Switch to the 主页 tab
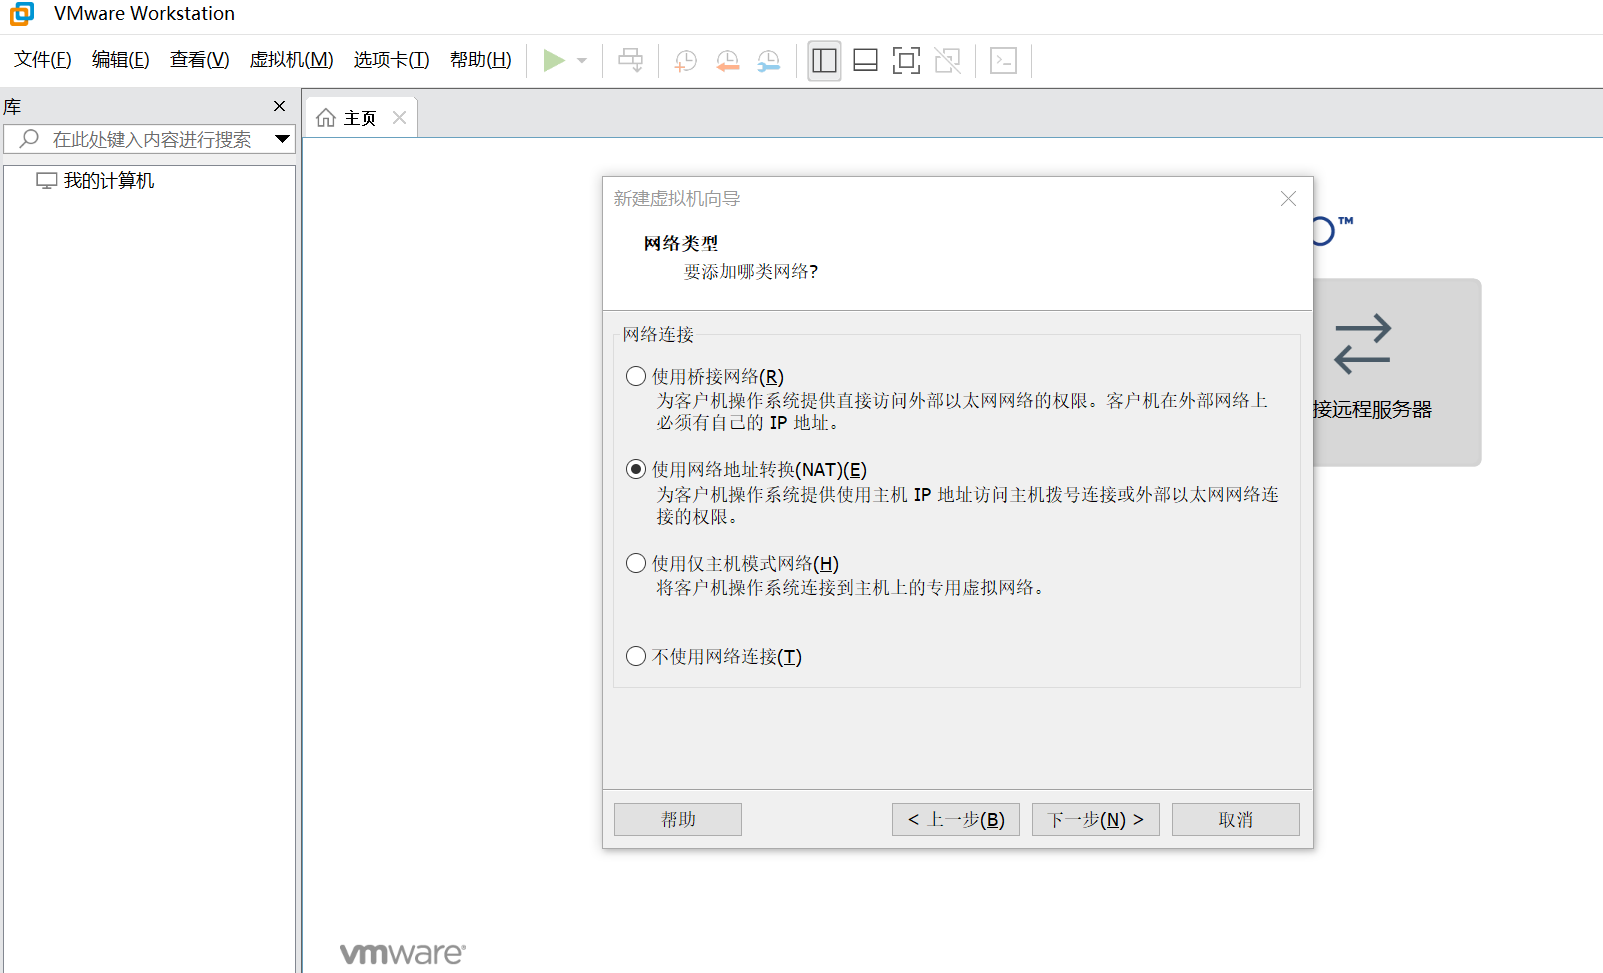Viewport: 1603px width, 973px height. 360,118
